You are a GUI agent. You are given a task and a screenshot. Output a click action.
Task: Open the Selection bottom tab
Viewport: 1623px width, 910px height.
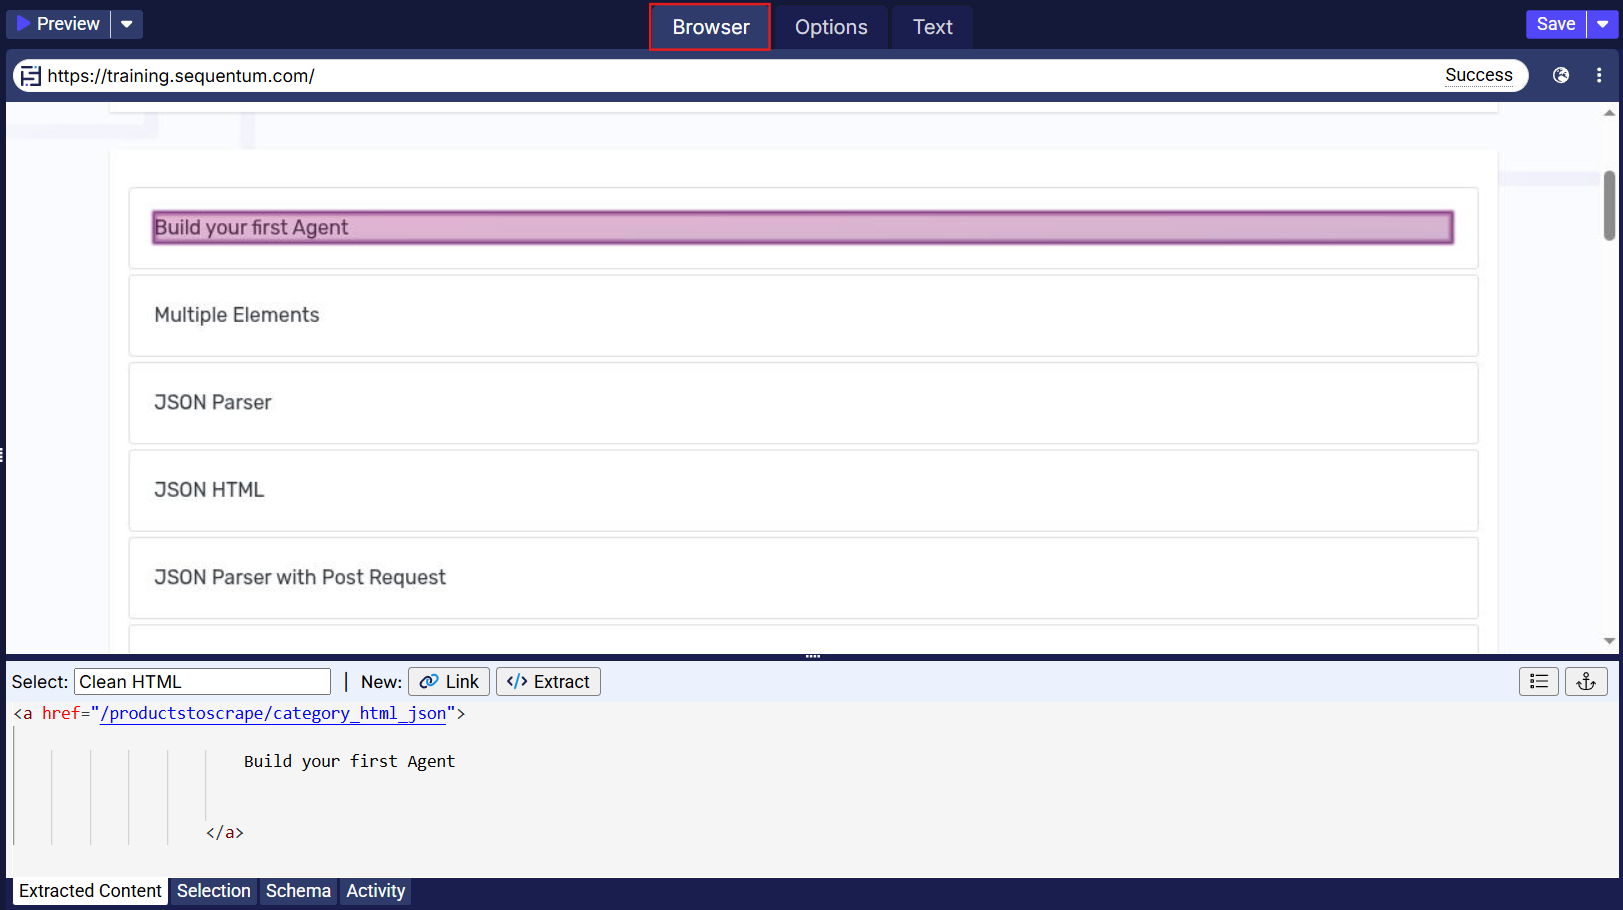[213, 890]
